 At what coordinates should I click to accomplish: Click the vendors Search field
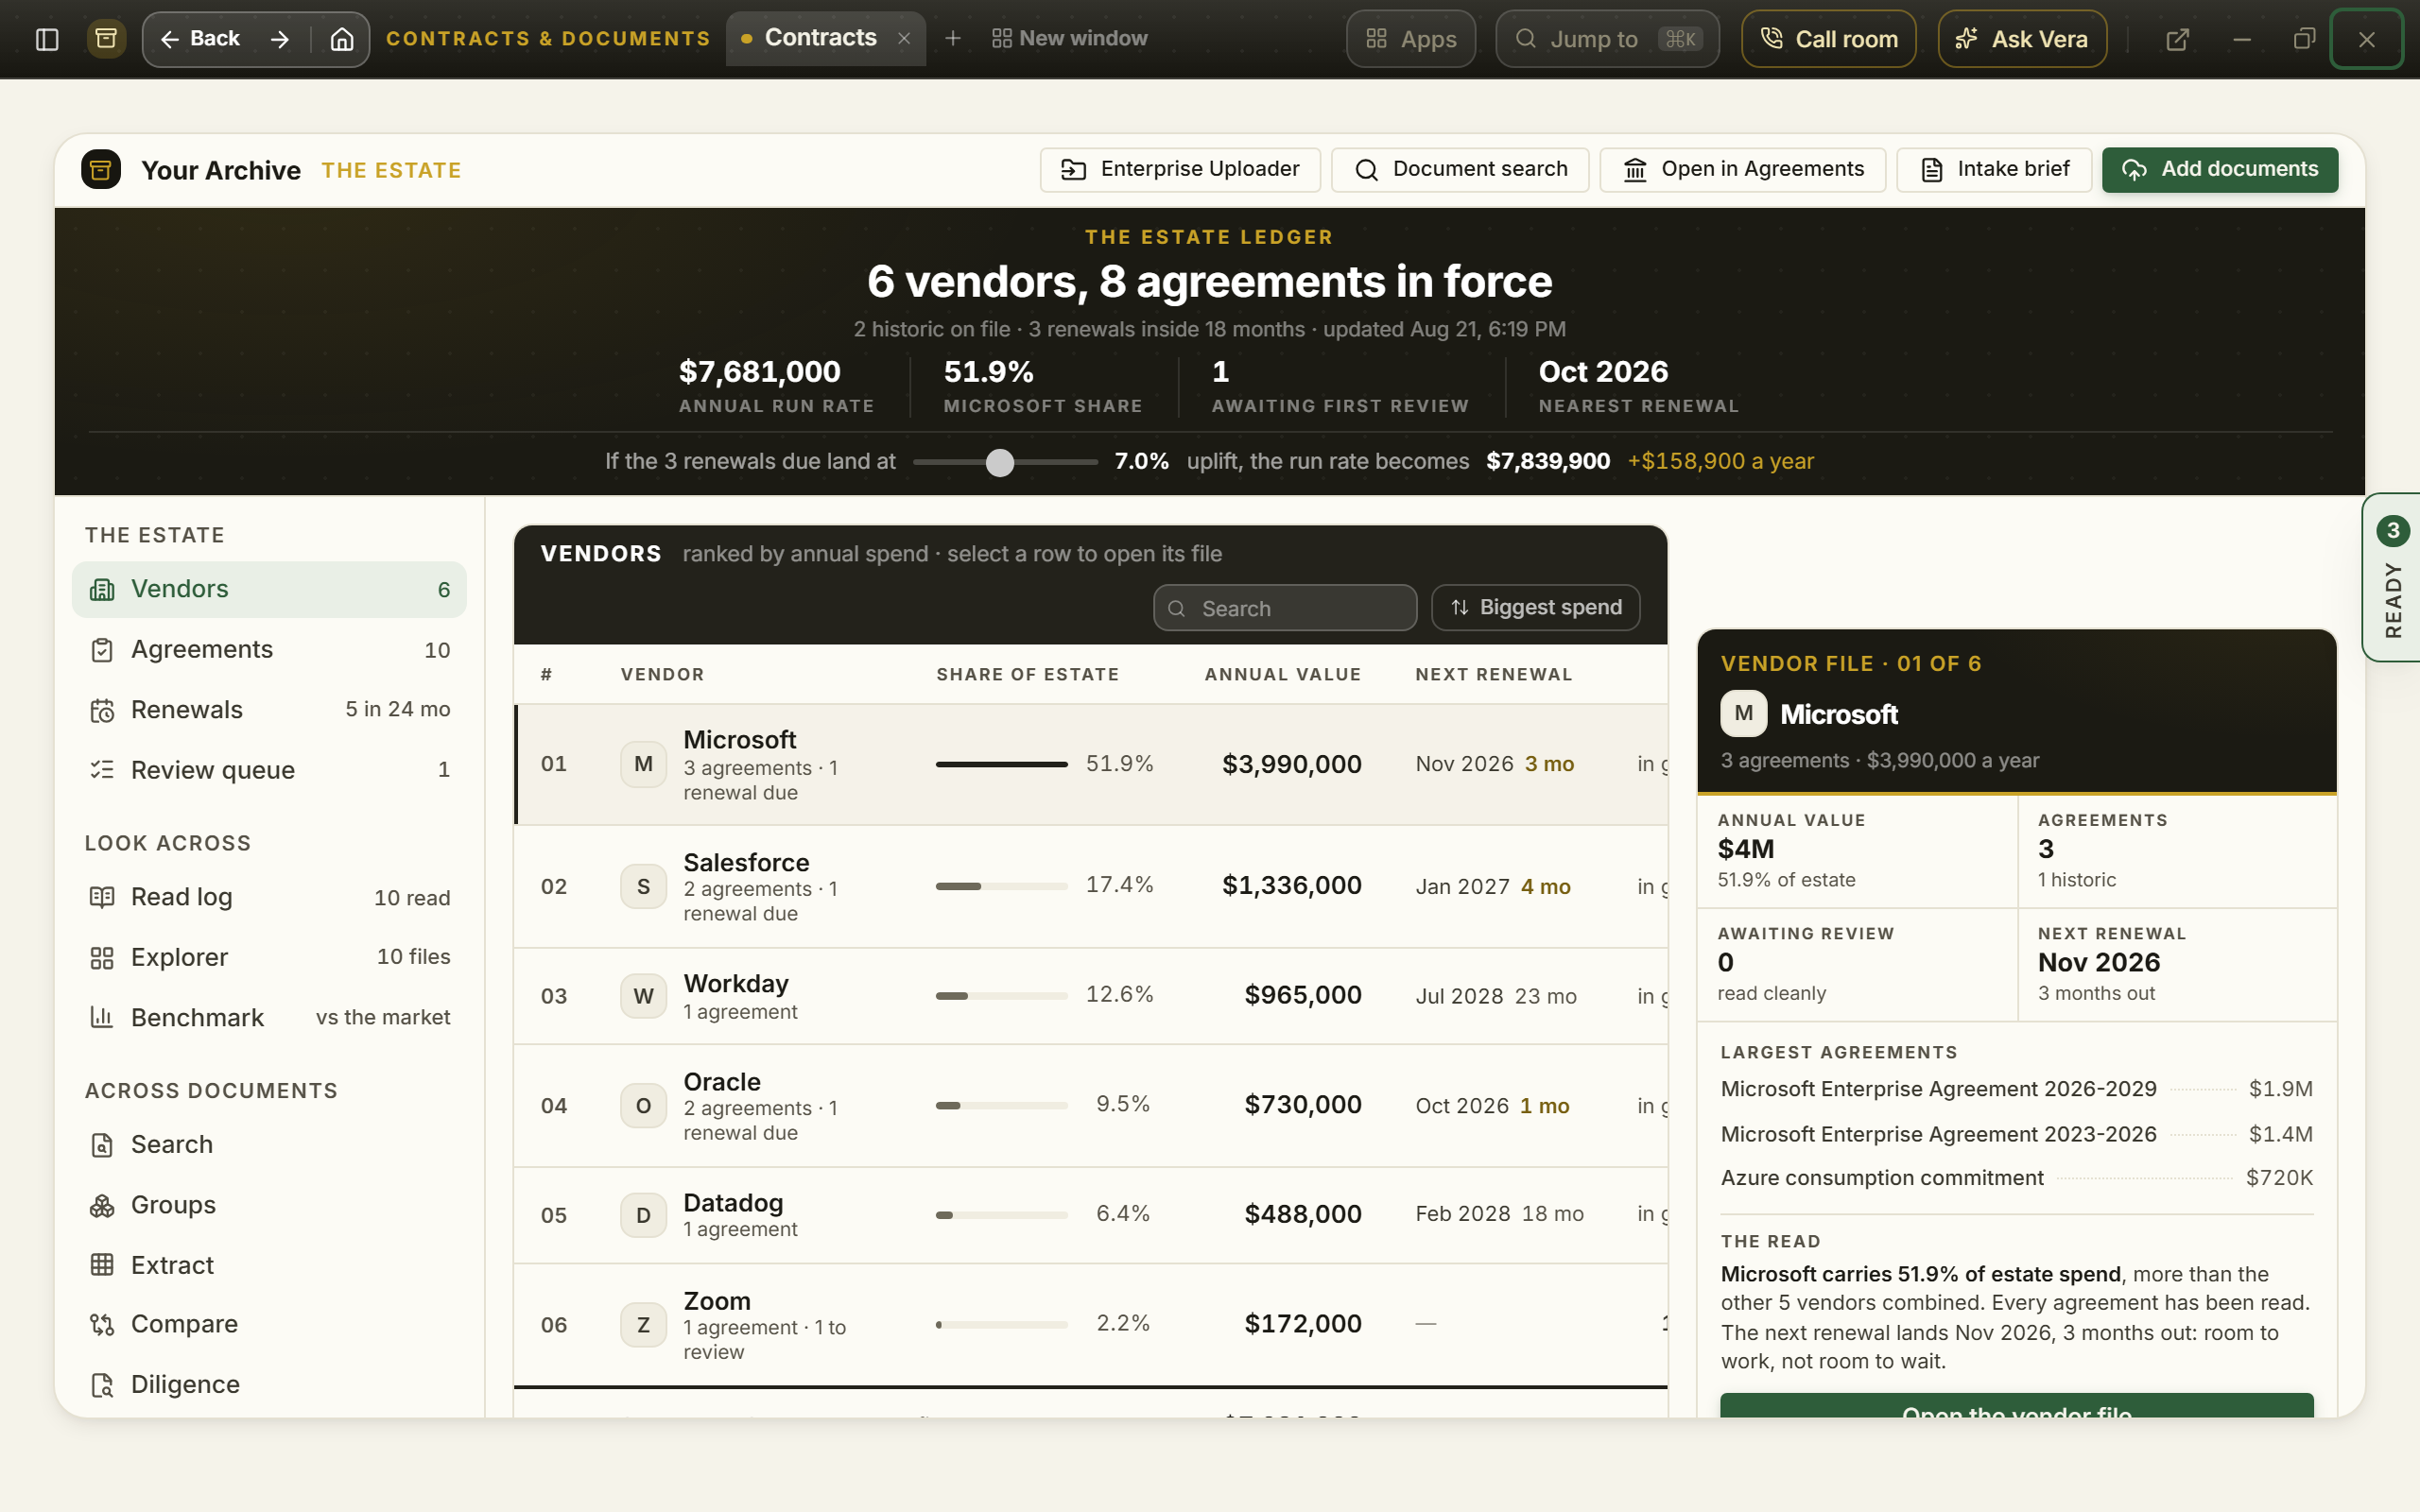coord(1285,608)
